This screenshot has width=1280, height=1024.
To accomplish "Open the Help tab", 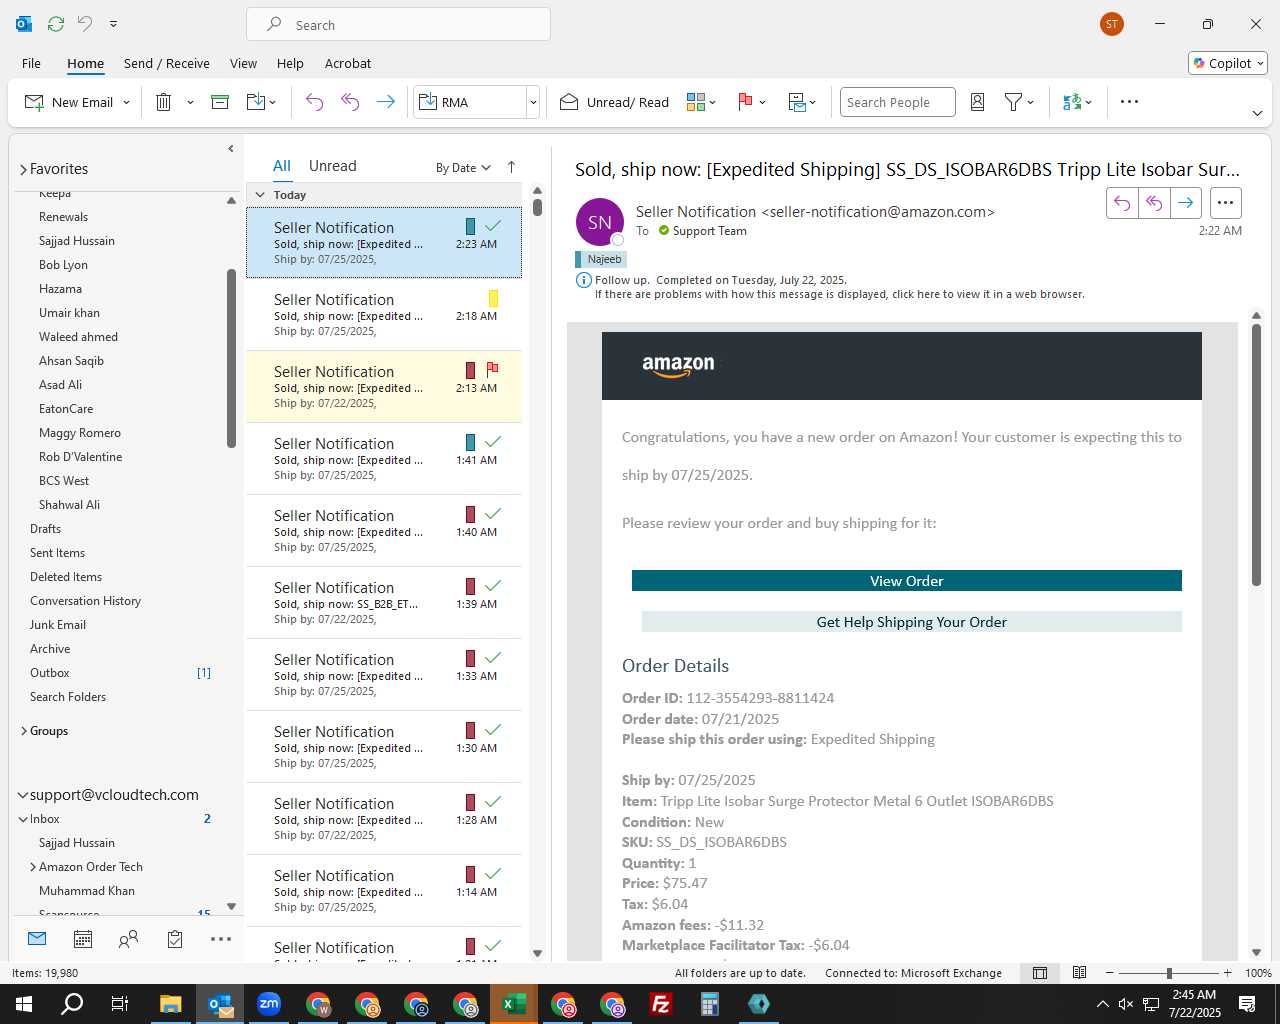I will 290,63.
